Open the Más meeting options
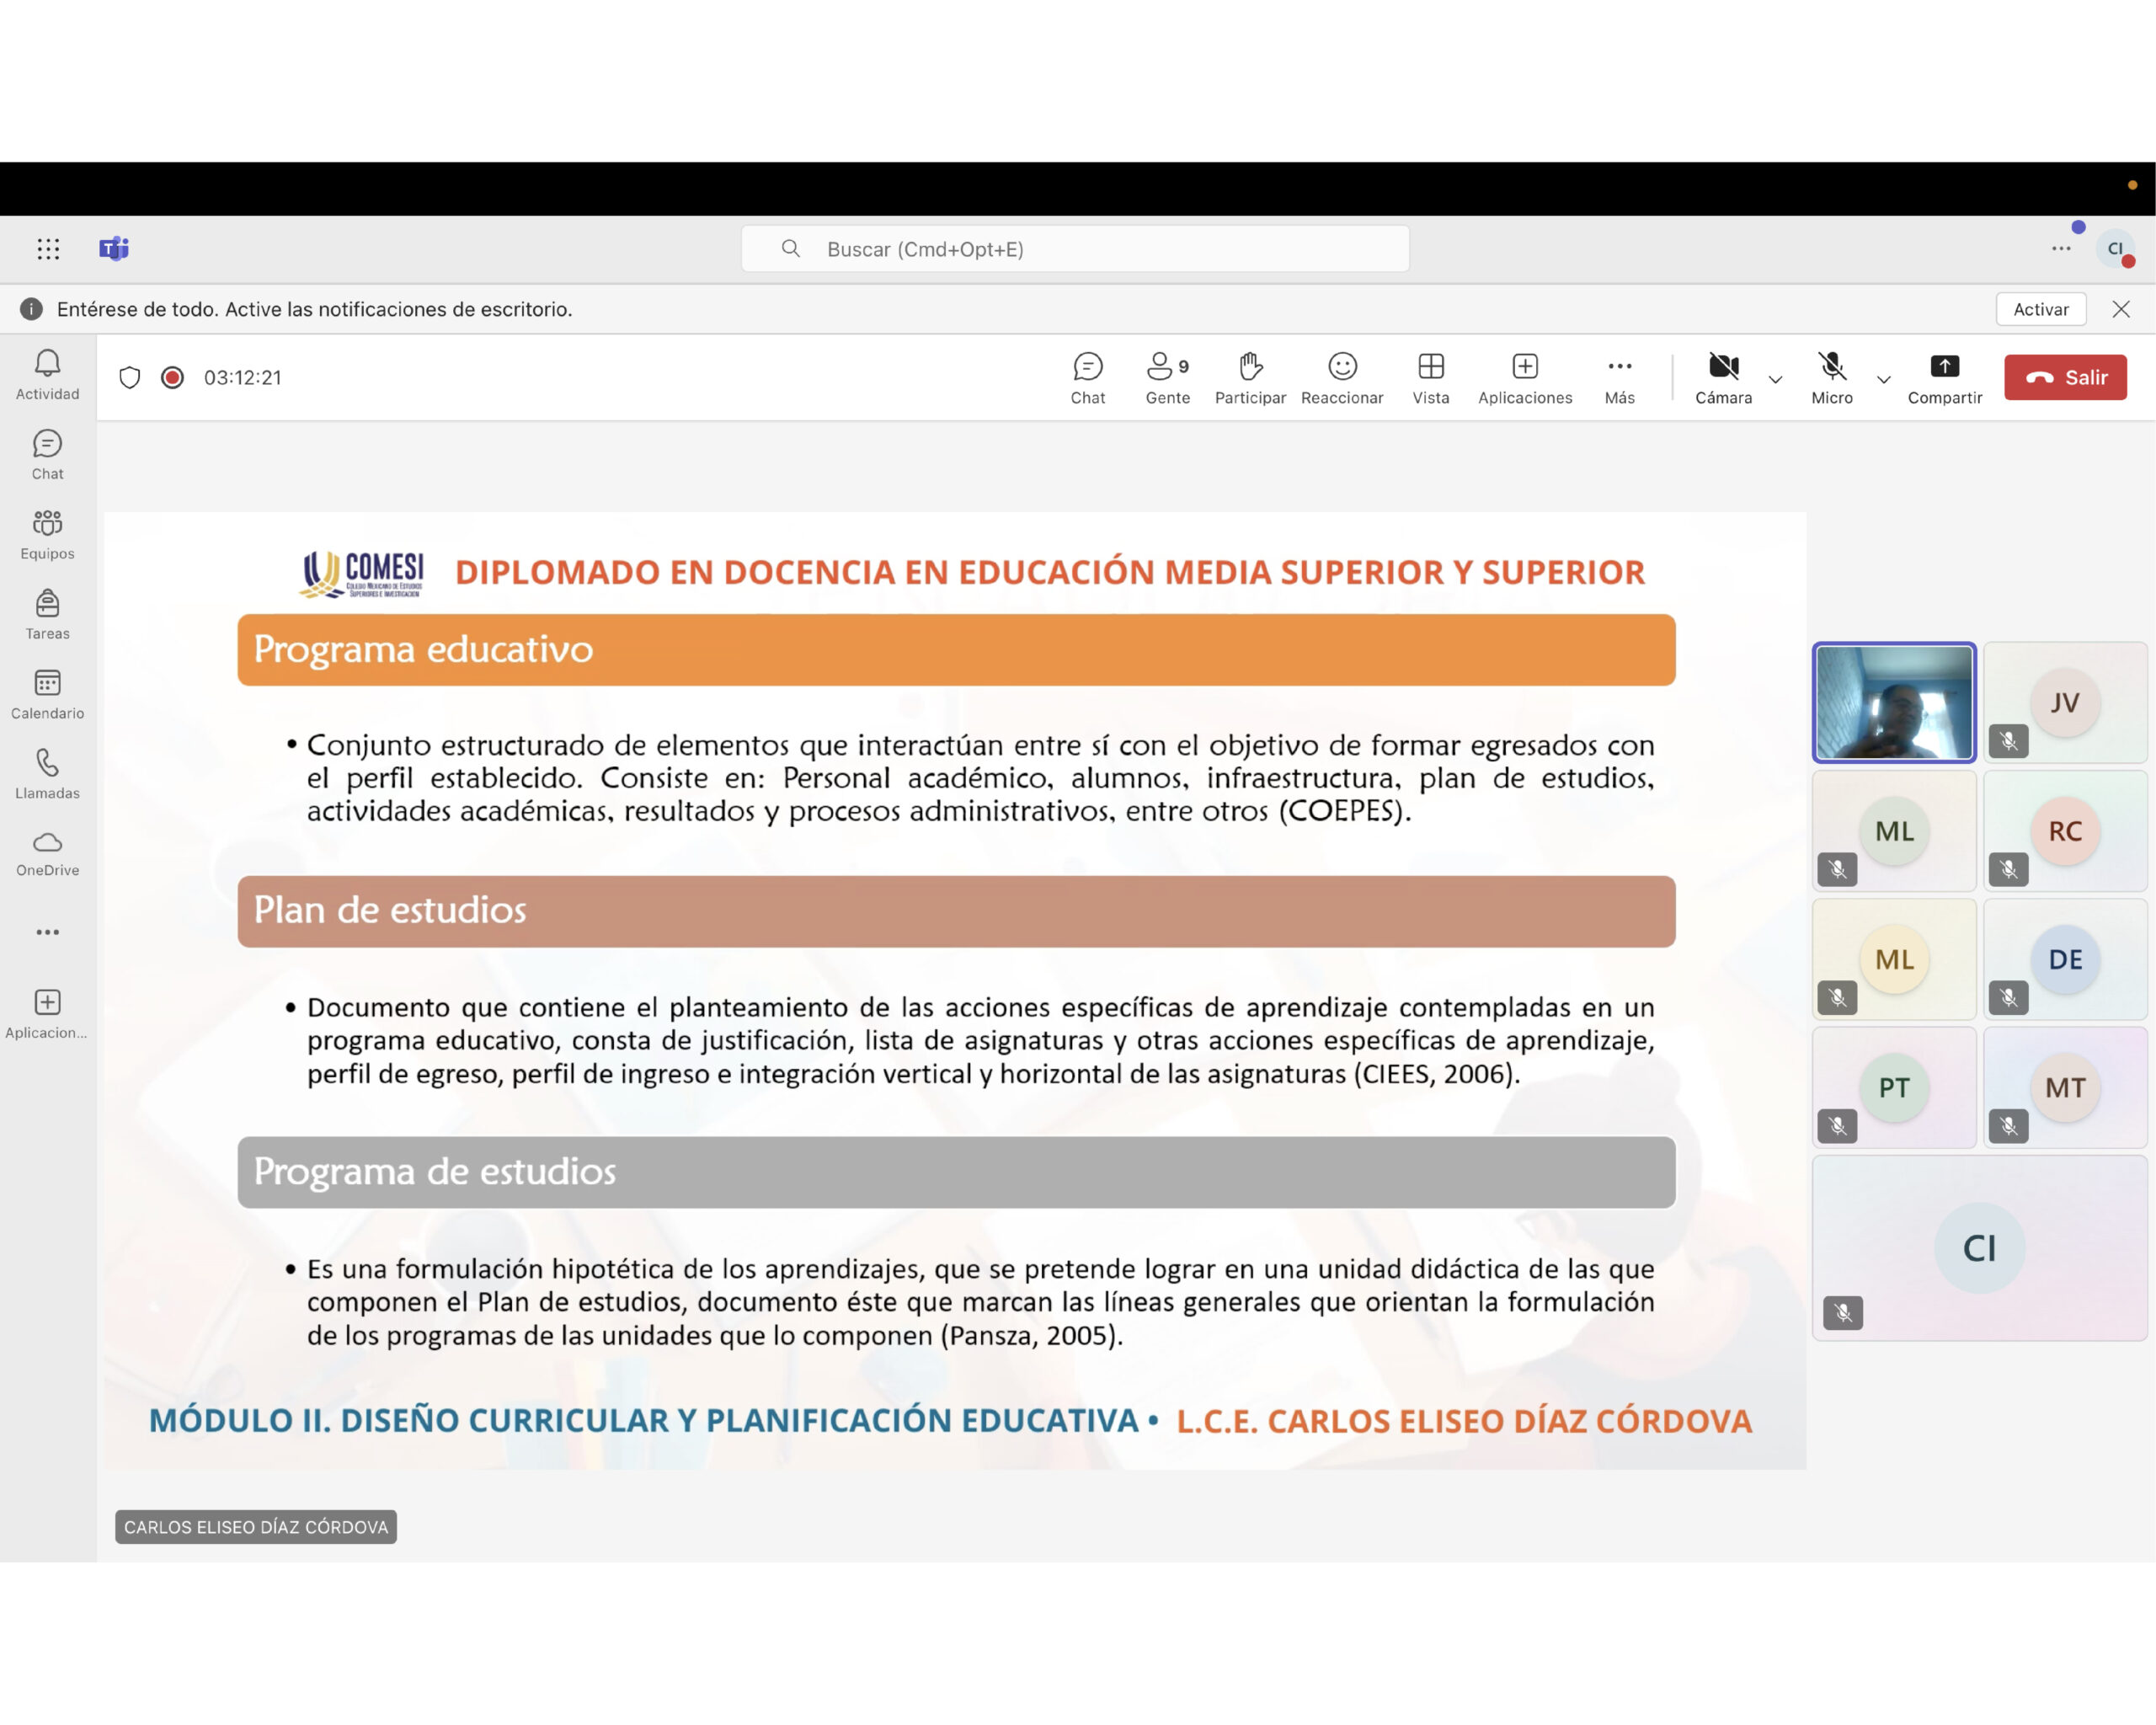Viewport: 2156px width, 1725px height. pyautogui.click(x=1620, y=378)
